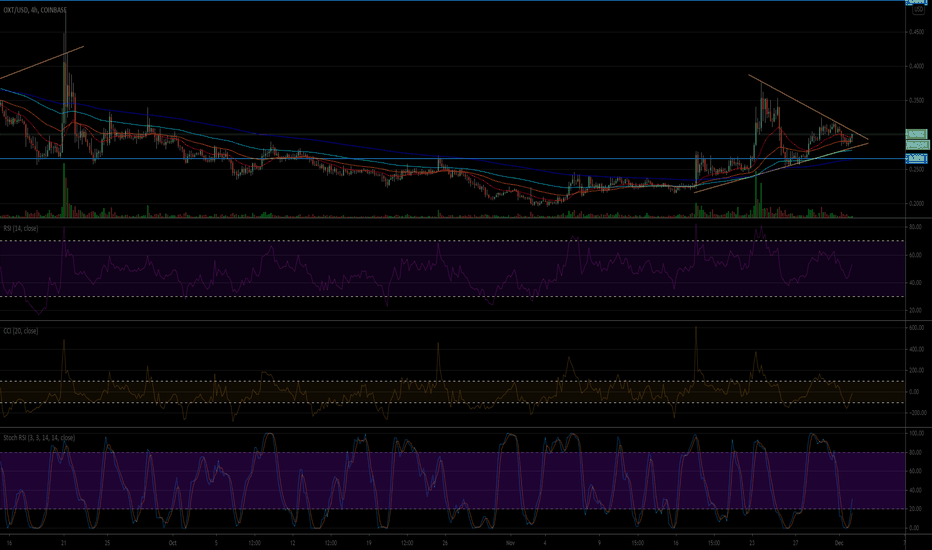Click the 0.2000 price axis label

click(x=916, y=203)
